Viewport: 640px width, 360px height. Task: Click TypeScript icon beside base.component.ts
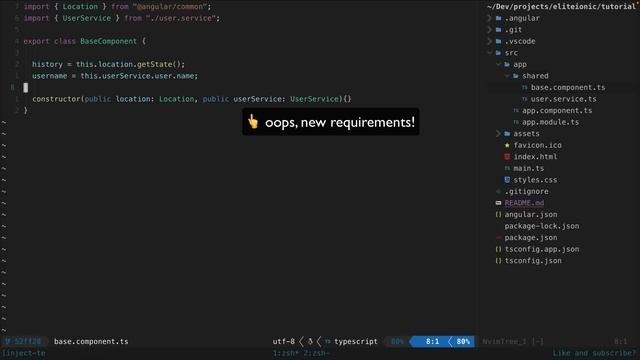point(524,87)
